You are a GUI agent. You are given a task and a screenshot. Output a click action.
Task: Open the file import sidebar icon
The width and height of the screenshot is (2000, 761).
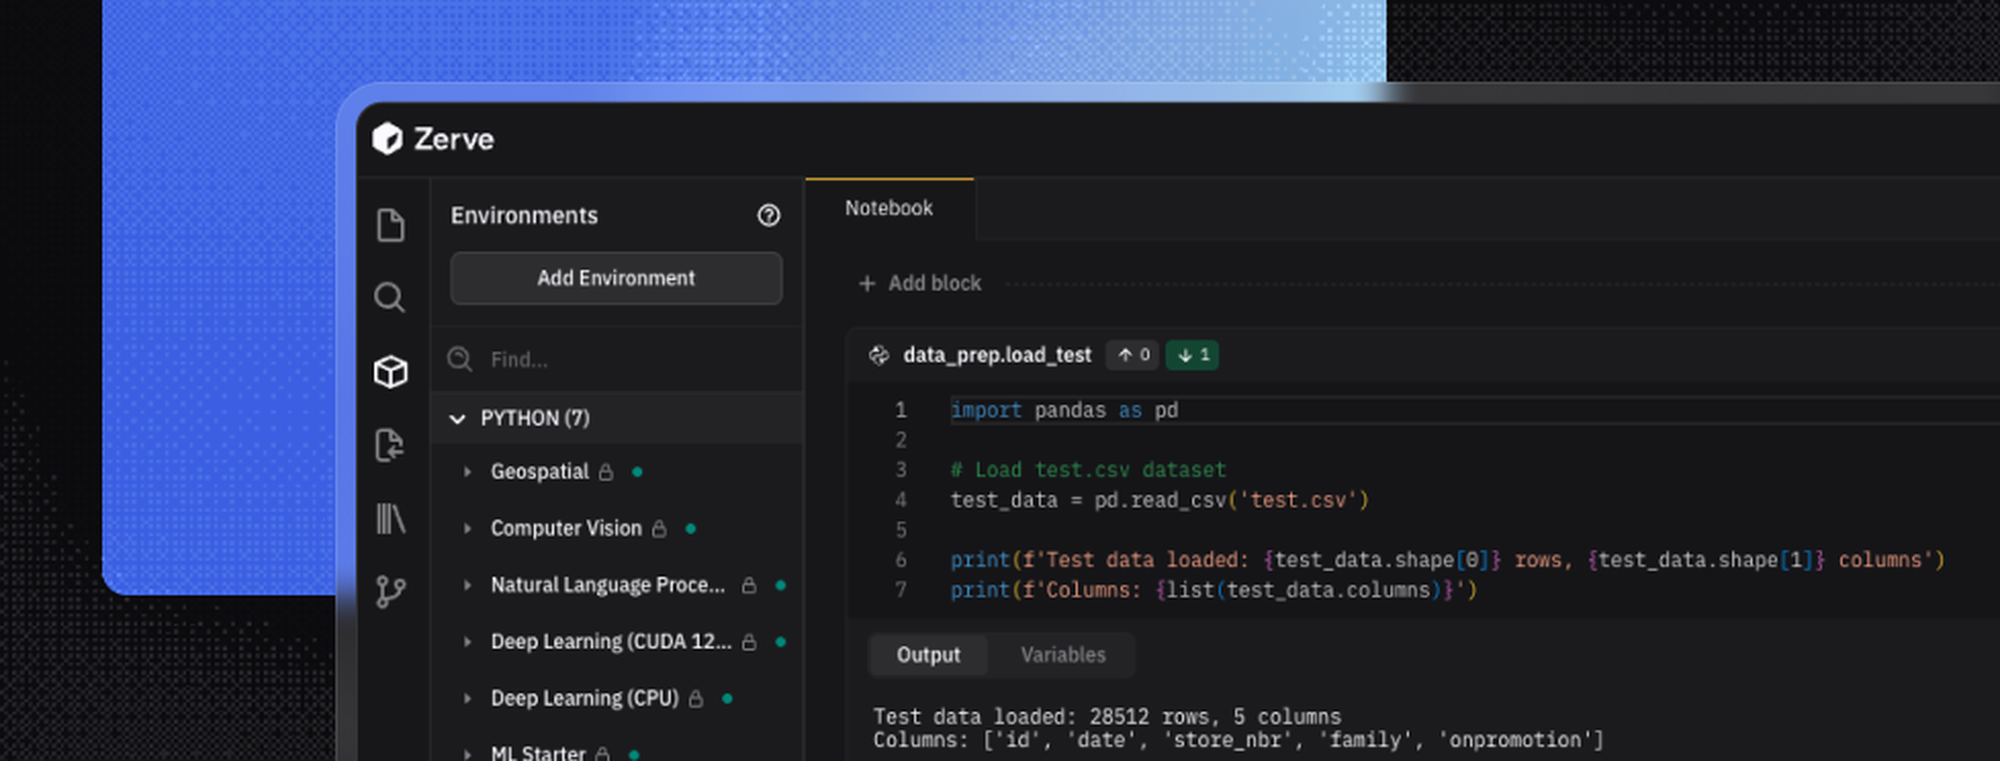coord(390,445)
